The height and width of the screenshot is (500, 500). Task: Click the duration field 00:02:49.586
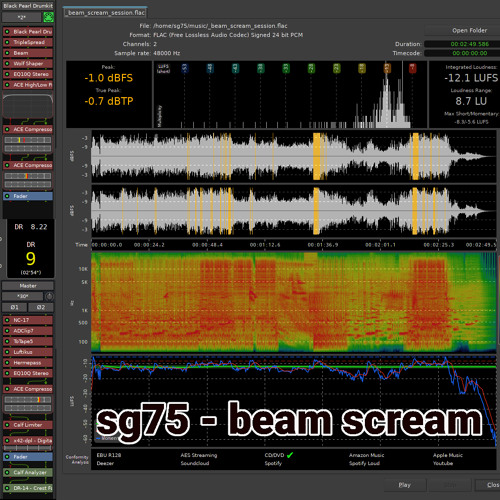pos(462,44)
